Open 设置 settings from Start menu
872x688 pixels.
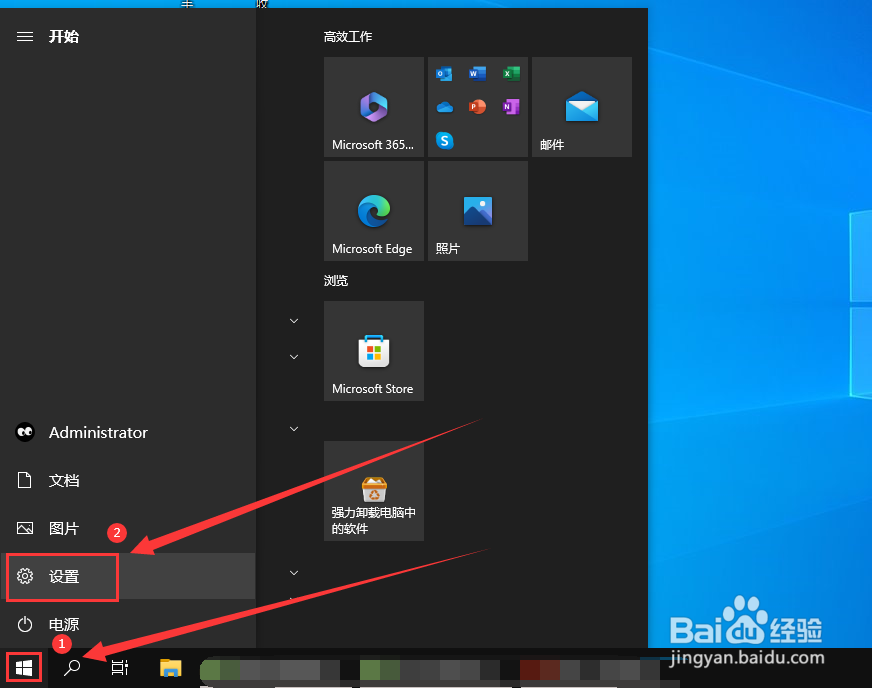coord(128,576)
